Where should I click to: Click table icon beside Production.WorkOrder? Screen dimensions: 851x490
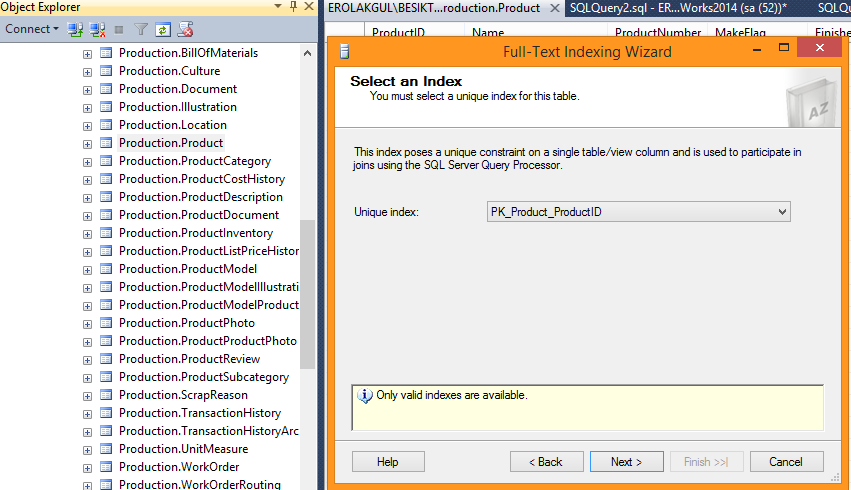[106, 467]
